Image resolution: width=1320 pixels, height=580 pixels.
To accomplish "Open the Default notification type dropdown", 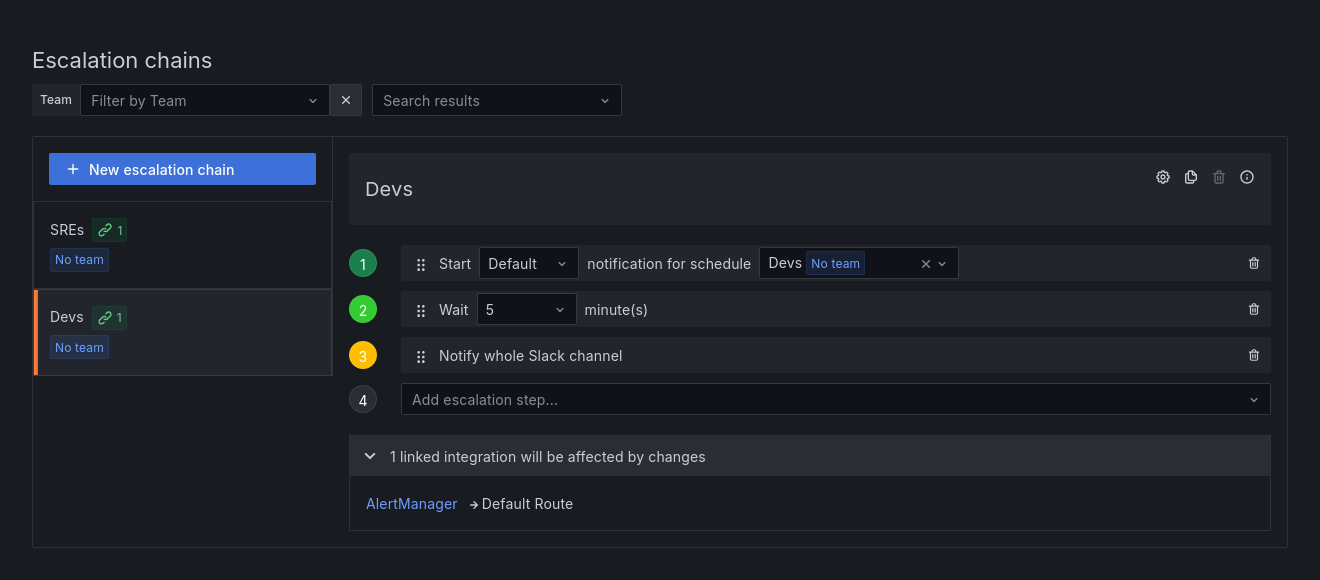I will pyautogui.click(x=528, y=263).
